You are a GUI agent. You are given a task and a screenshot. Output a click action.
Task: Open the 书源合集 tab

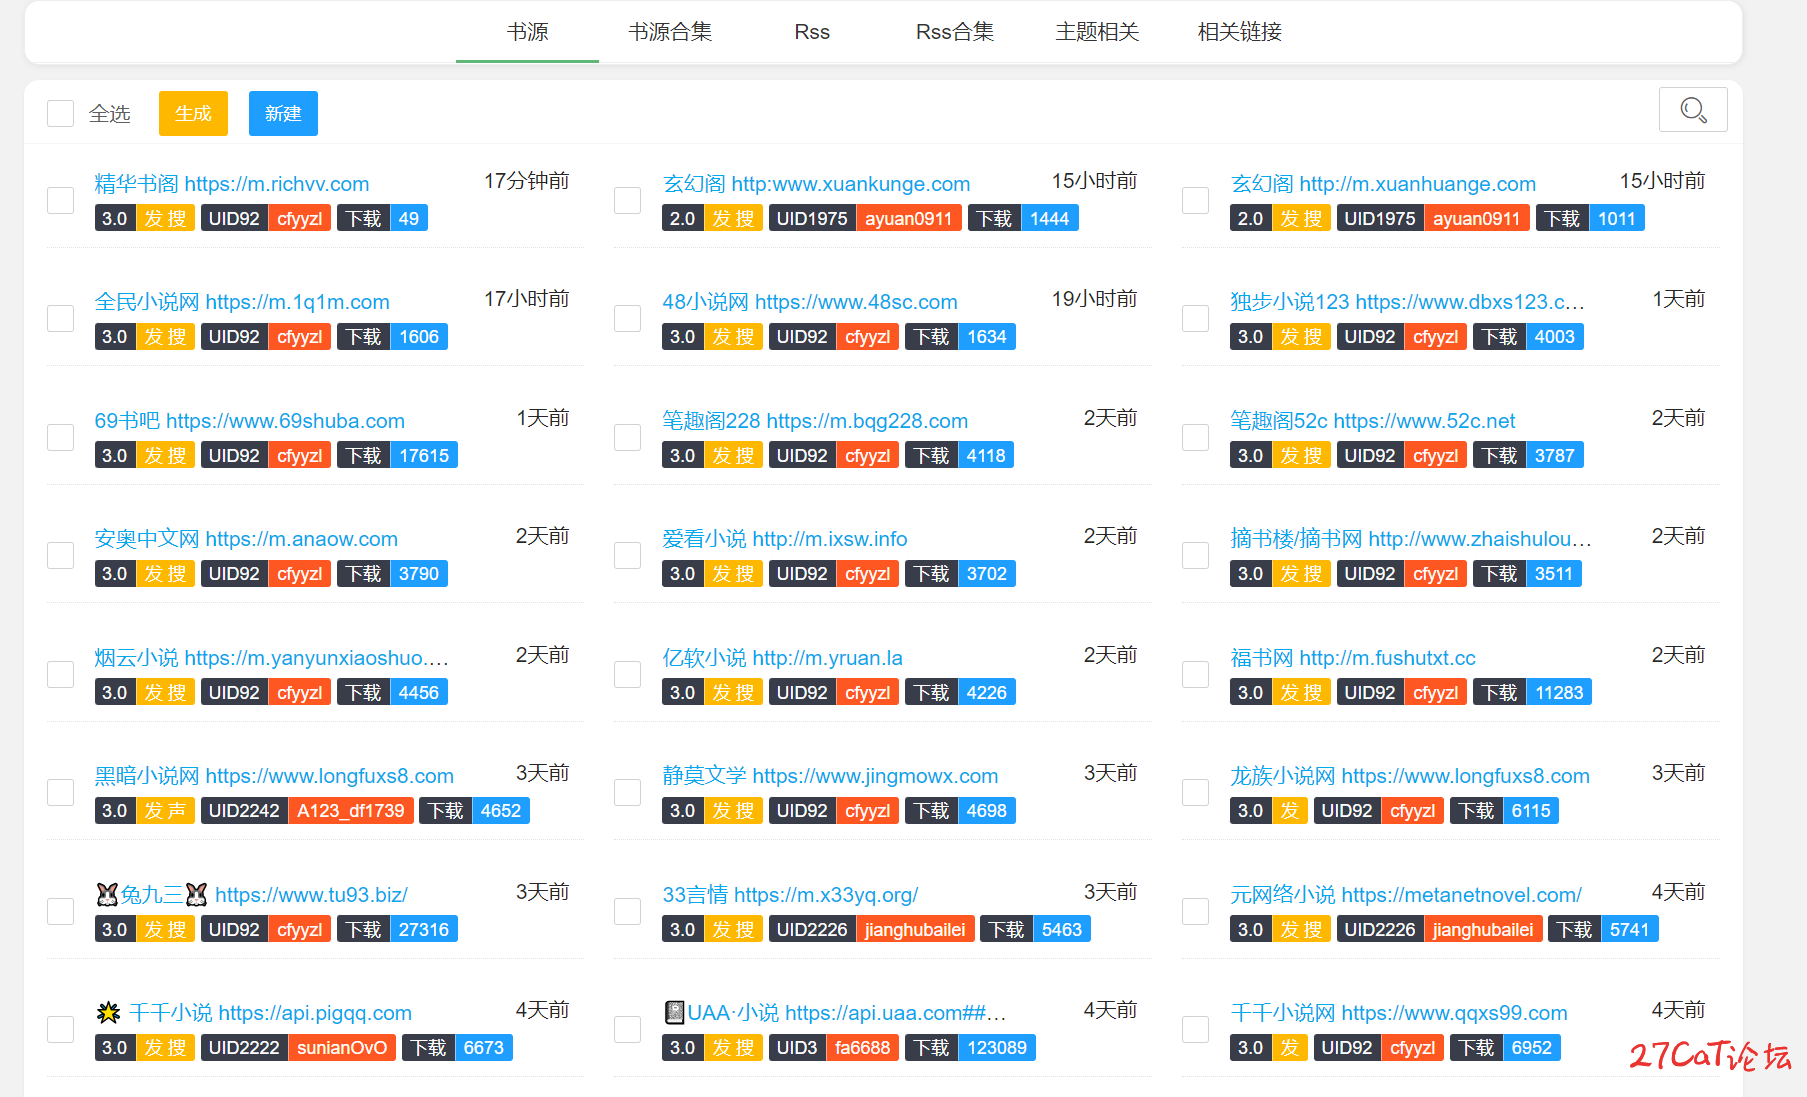tap(670, 32)
